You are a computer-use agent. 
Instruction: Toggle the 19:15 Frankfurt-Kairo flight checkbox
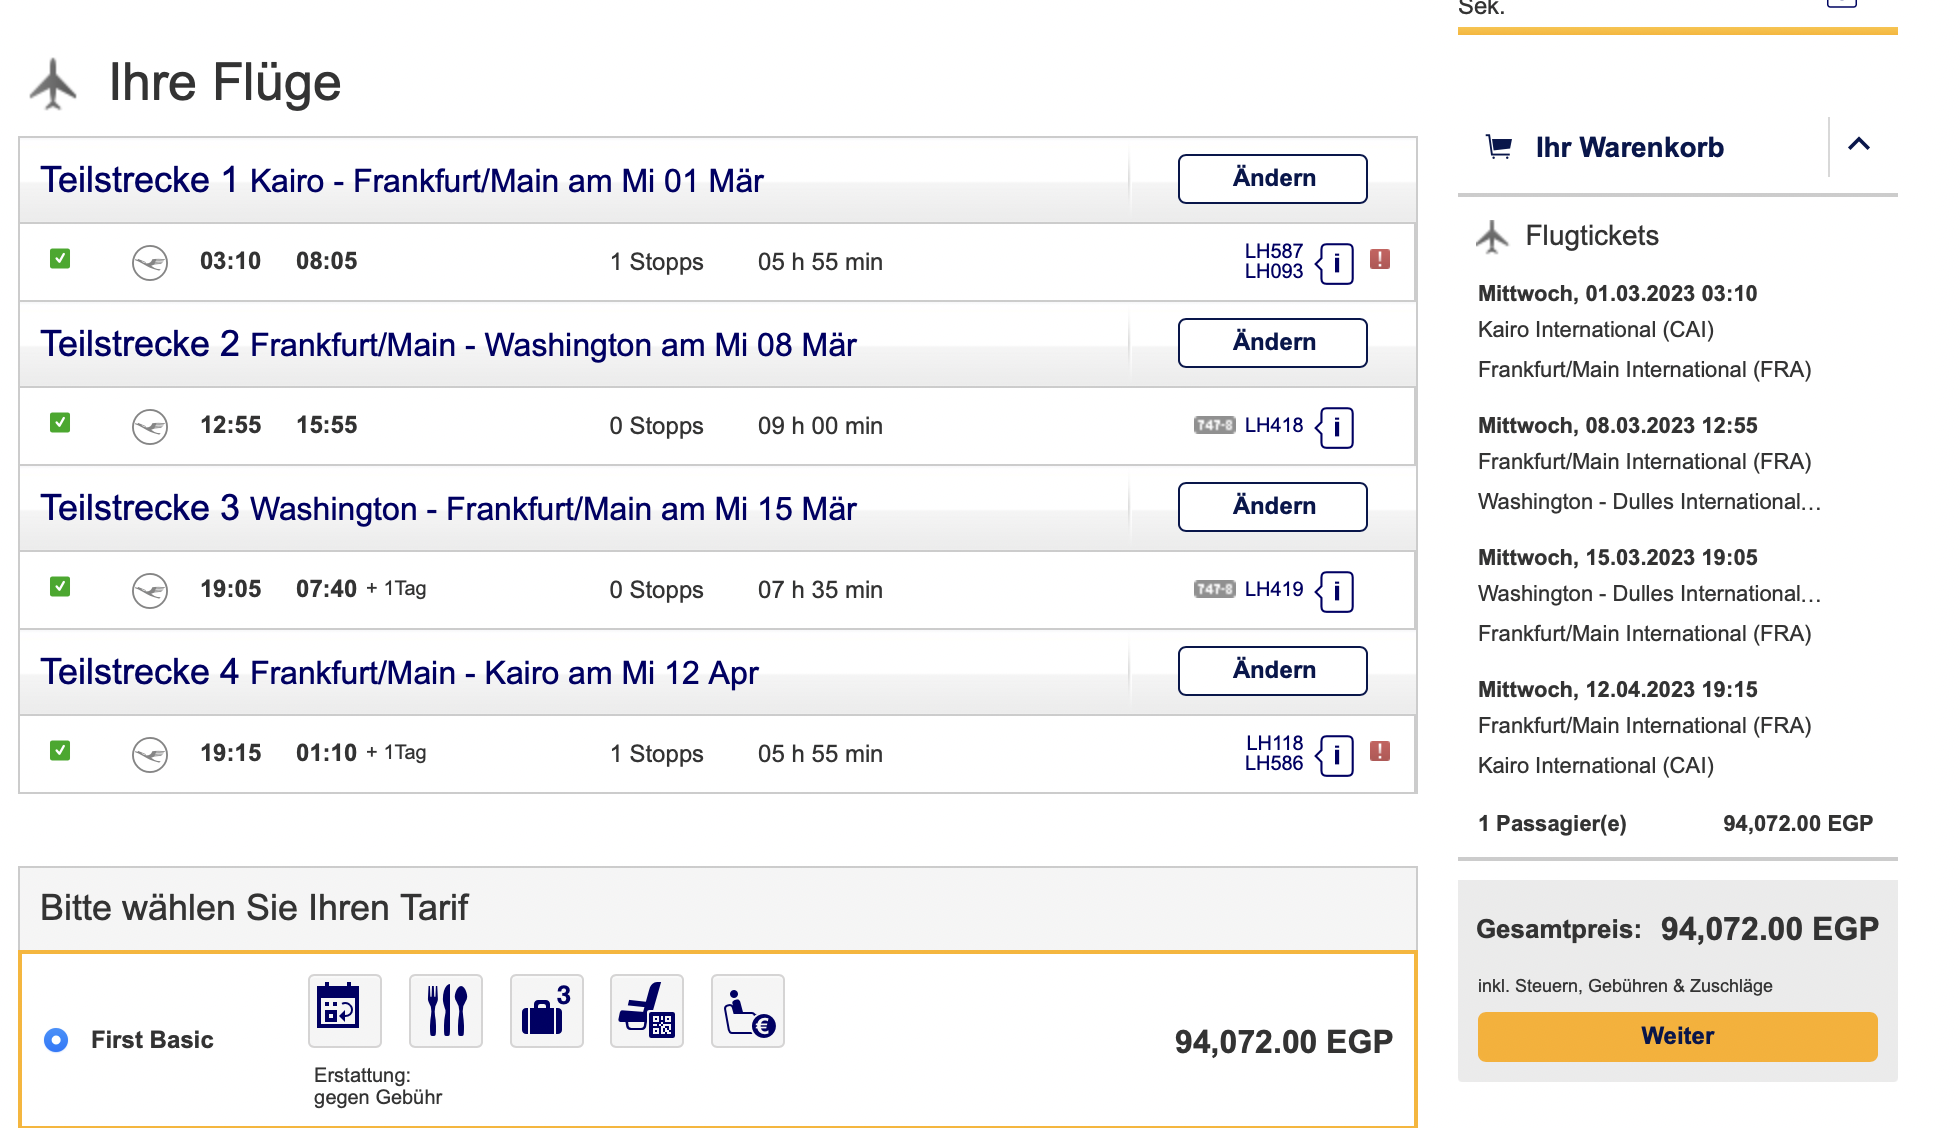(x=60, y=751)
